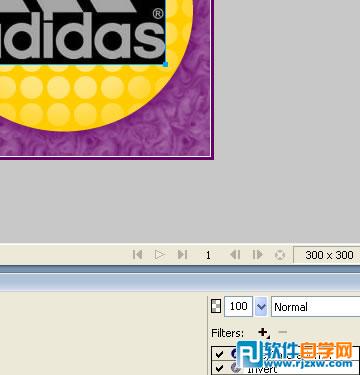The image size is (360, 375).
Task: Open the opacity slider dropdown arrow
Action: pyautogui.click(x=261, y=306)
